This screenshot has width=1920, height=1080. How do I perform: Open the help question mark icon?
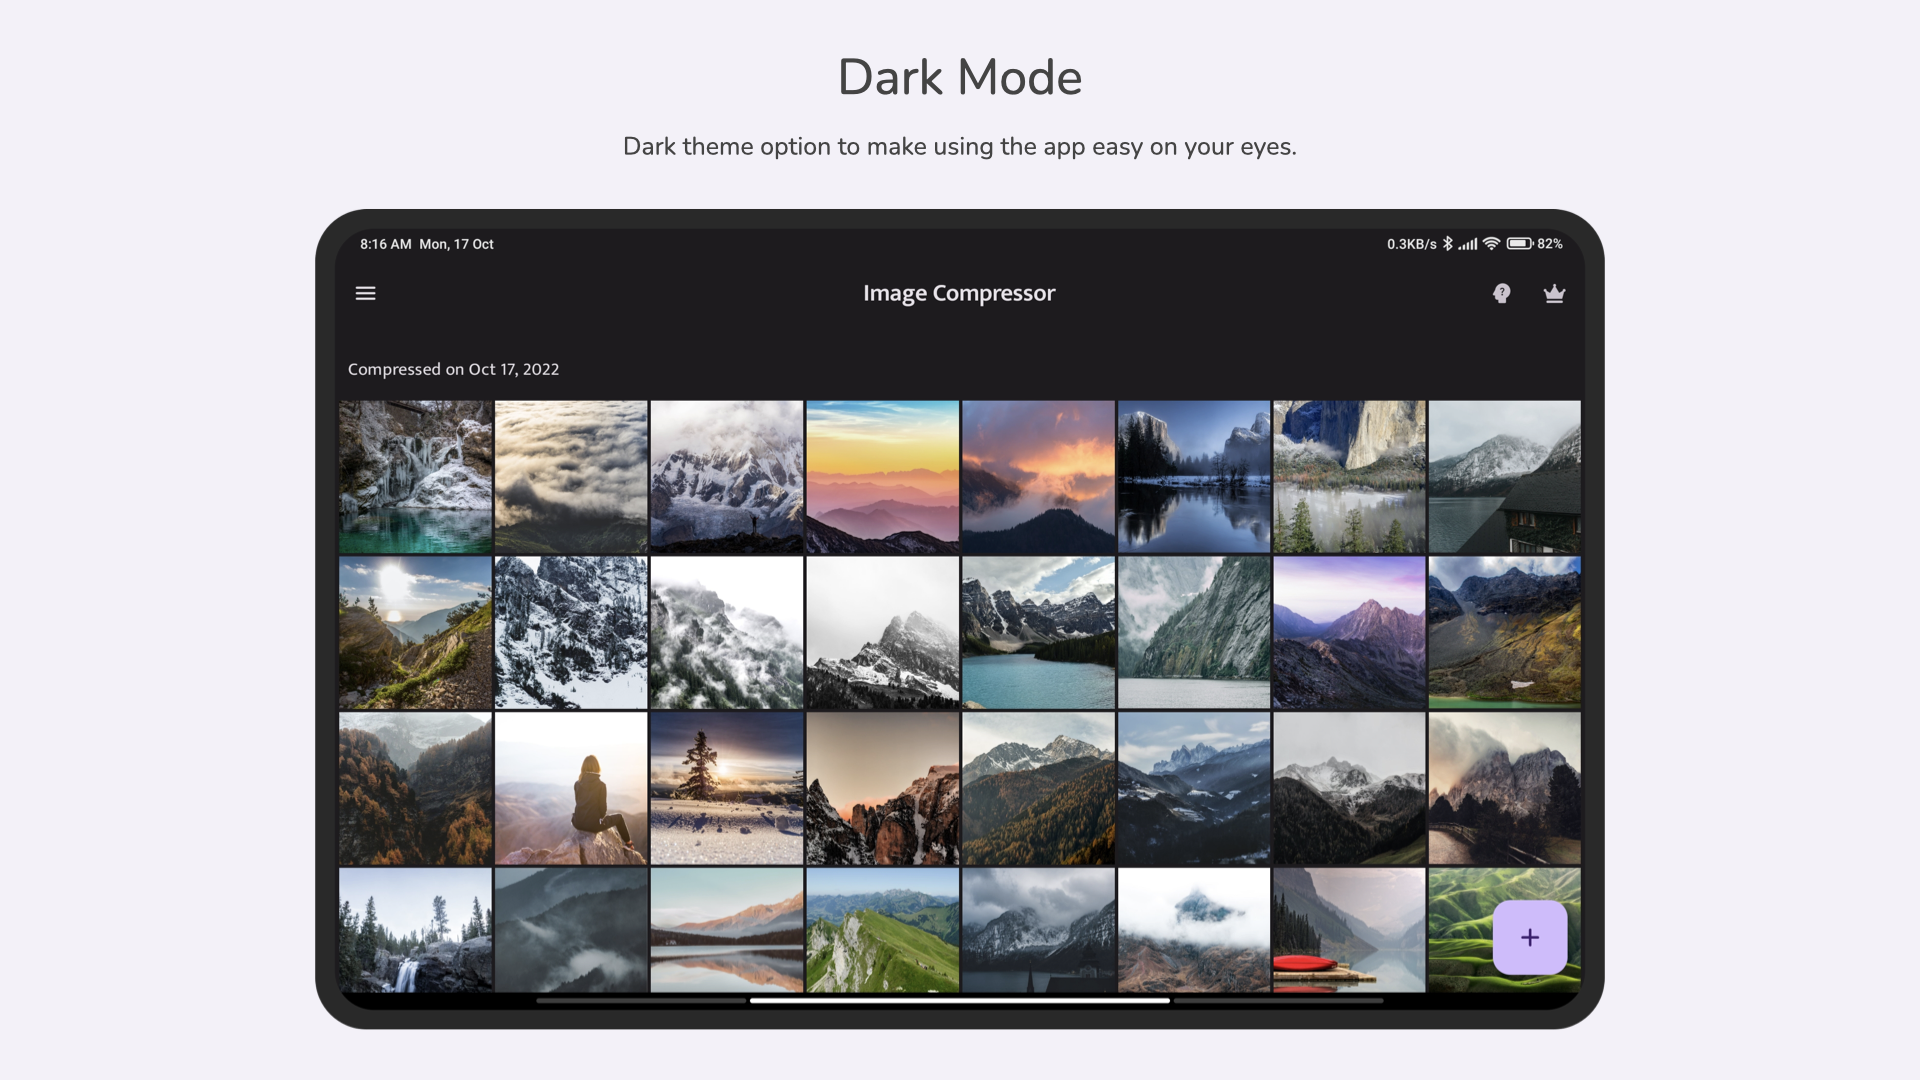pyautogui.click(x=1501, y=293)
